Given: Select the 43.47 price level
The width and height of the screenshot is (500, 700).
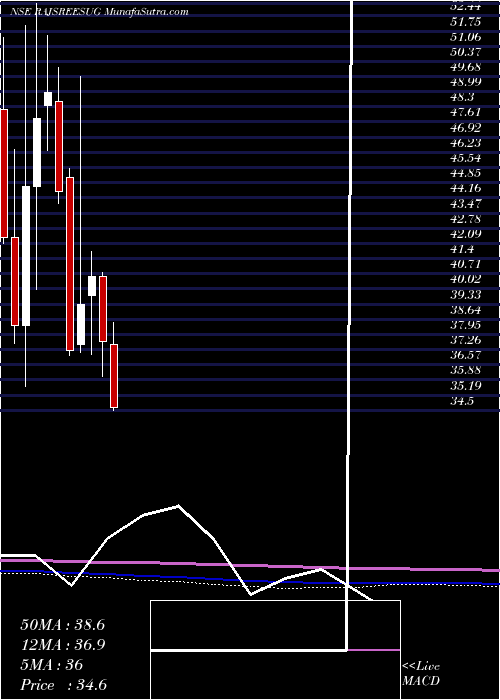Looking at the screenshot, I should tap(466, 204).
